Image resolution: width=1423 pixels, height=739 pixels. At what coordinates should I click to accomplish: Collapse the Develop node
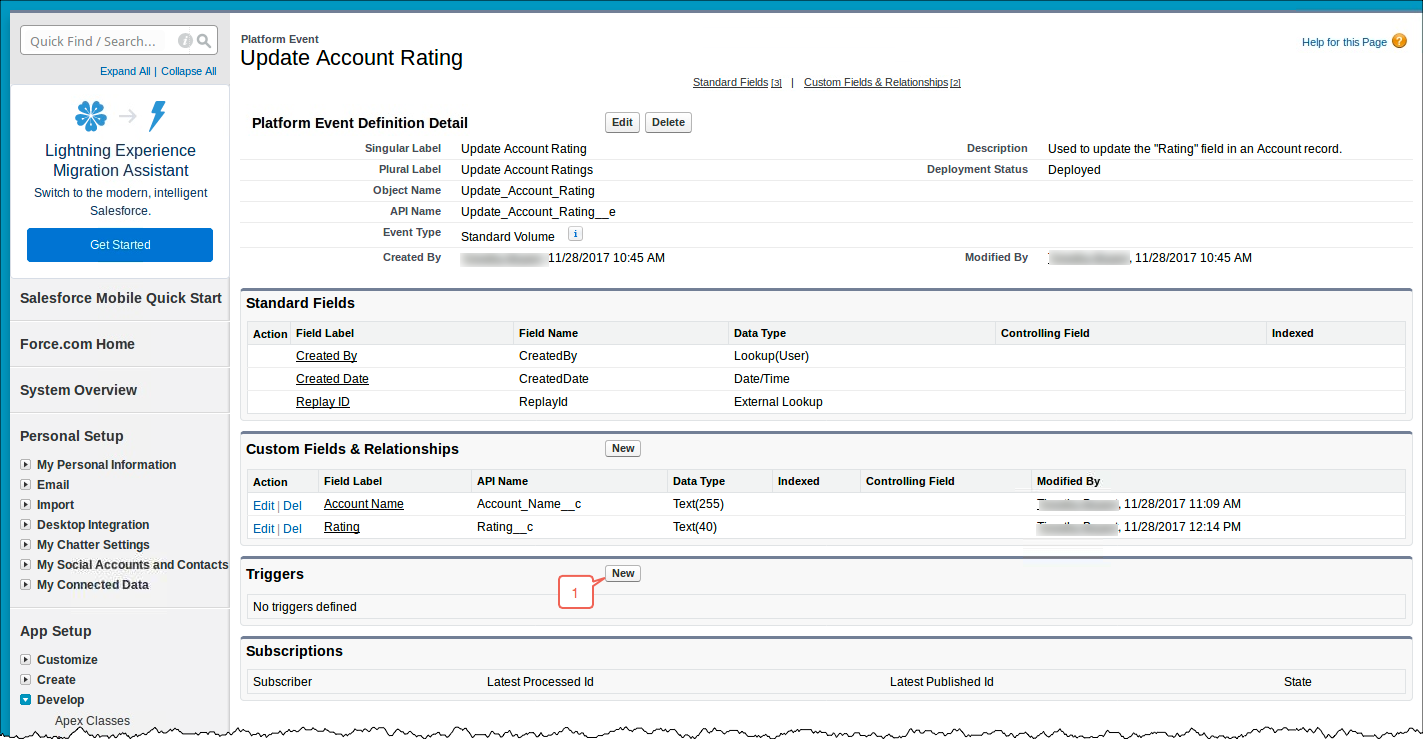(26, 700)
